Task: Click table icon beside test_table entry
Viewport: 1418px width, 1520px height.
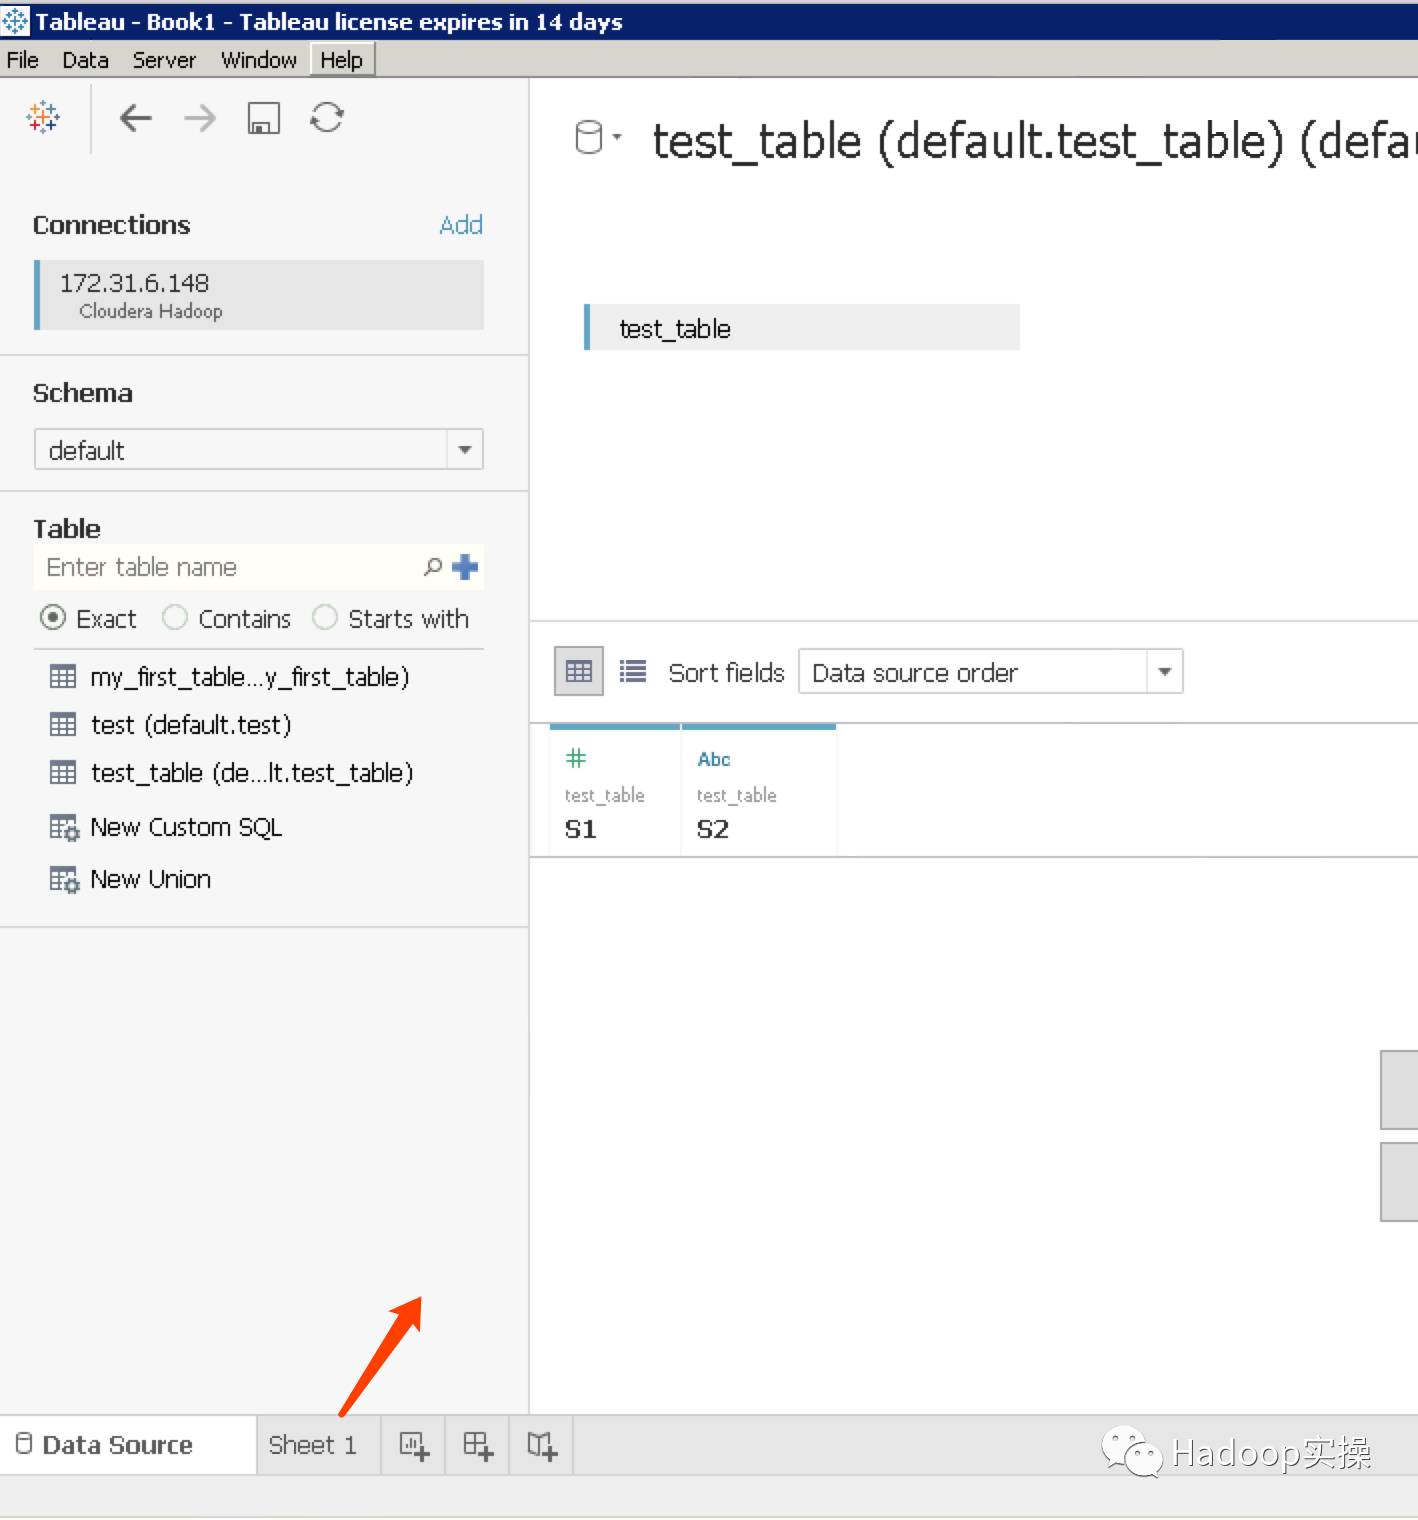Action: (63, 772)
